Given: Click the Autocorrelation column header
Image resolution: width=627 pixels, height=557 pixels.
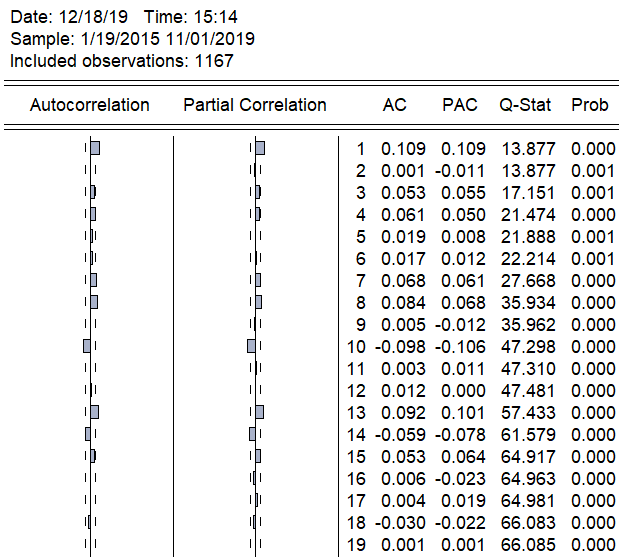Looking at the screenshot, I should coord(90,105).
